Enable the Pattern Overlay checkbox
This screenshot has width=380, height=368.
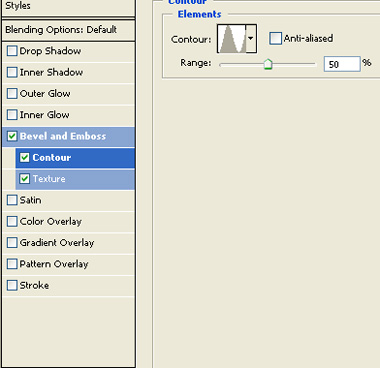pyautogui.click(x=12, y=264)
